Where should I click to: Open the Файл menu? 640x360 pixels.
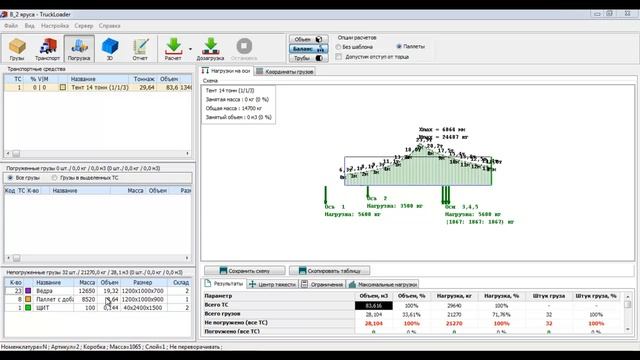tap(11, 25)
